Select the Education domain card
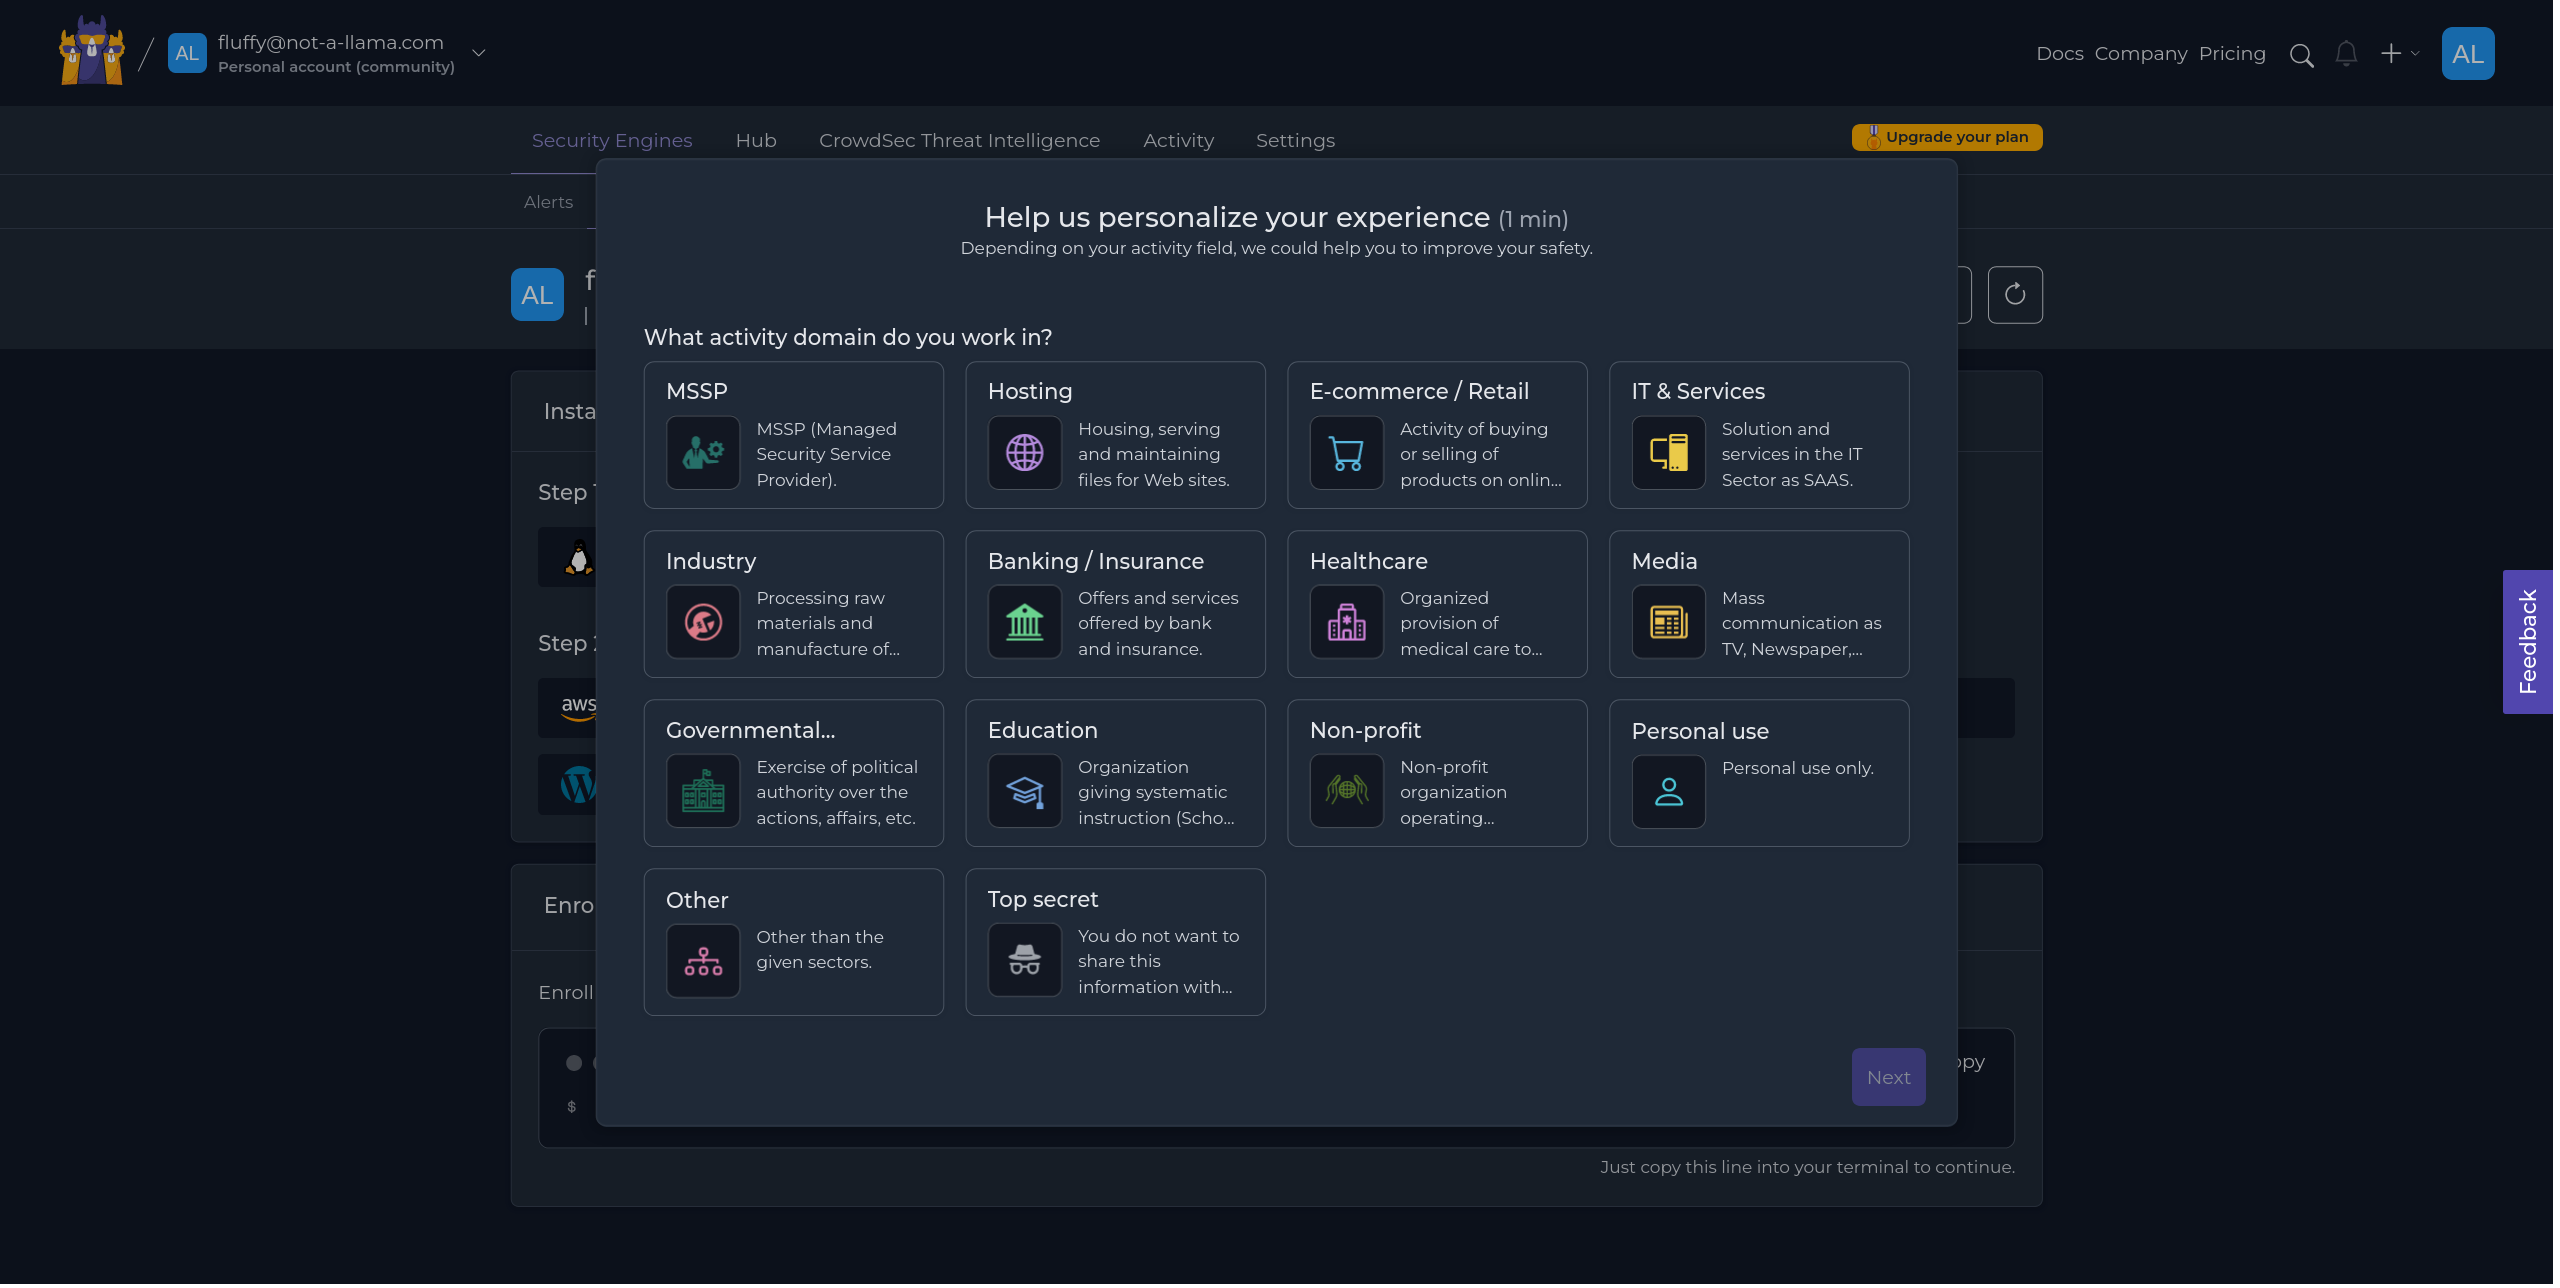 1115,772
